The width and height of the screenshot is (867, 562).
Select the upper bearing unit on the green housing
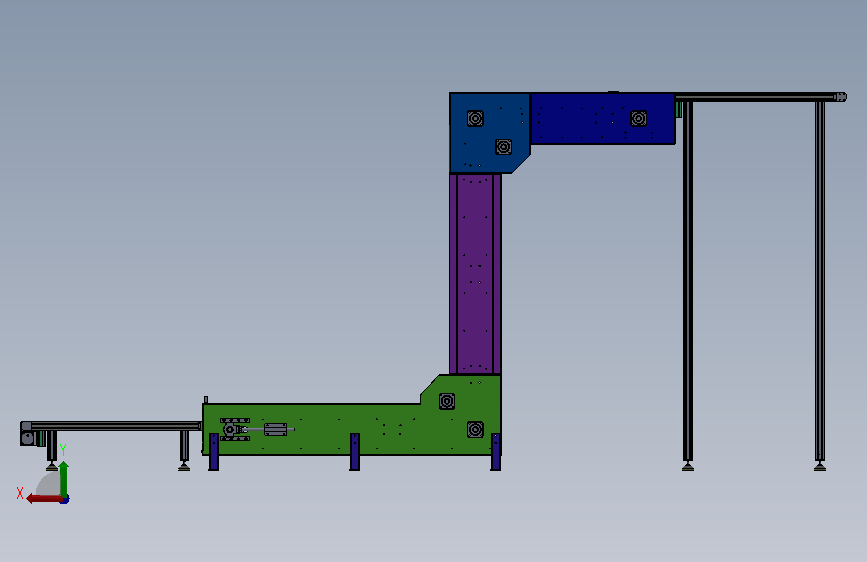click(447, 401)
